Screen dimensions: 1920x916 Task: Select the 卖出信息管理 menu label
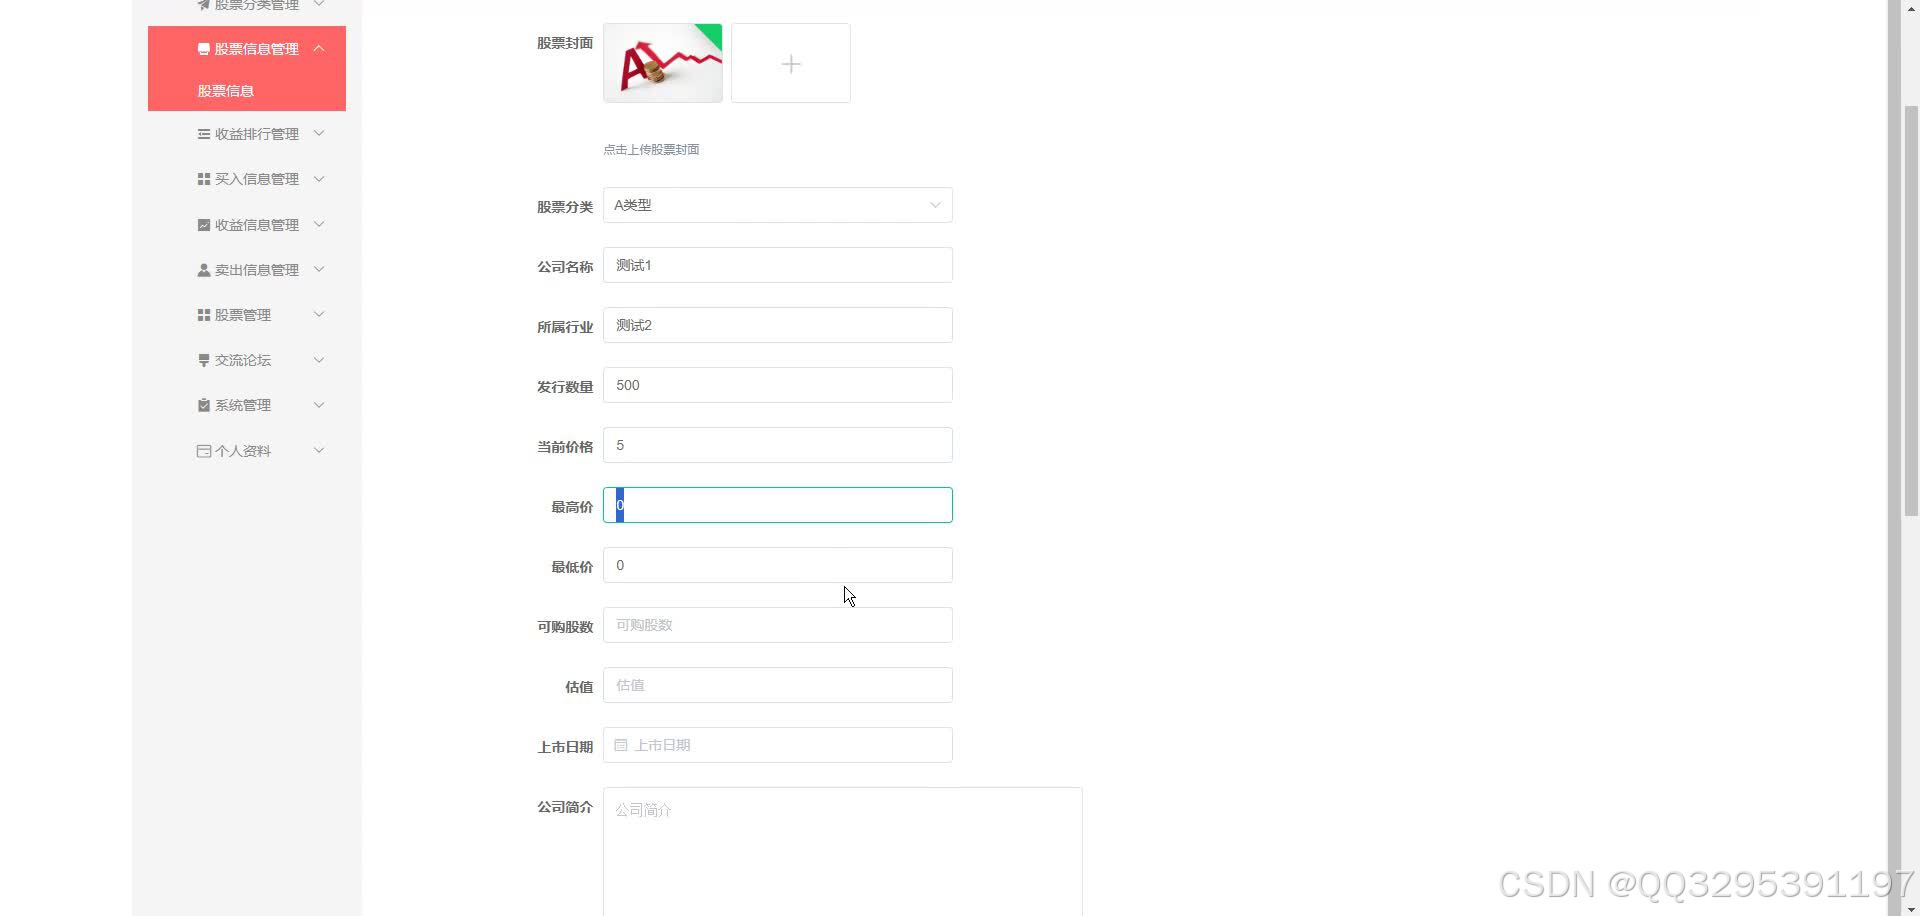coord(257,270)
